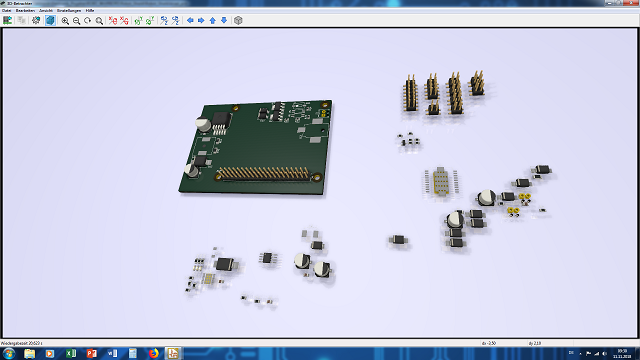
Task: Rotate Y clockwise with first green icon
Action: click(138, 20)
